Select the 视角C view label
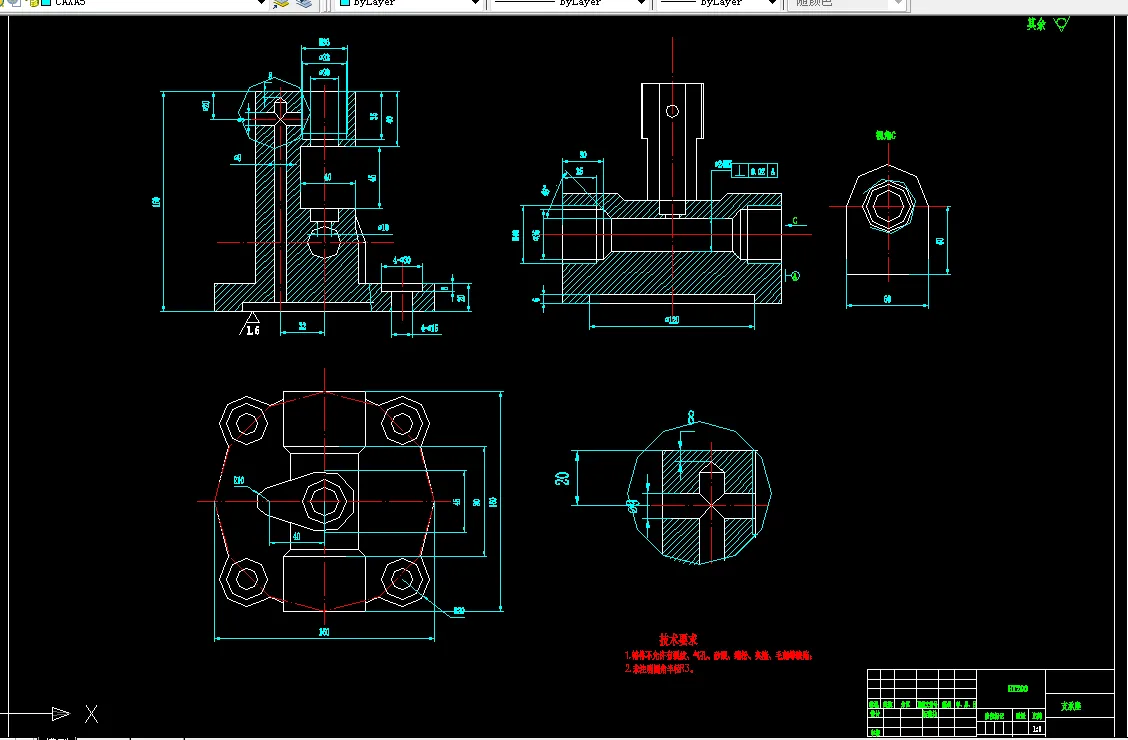The width and height of the screenshot is (1128, 740). coord(886,135)
